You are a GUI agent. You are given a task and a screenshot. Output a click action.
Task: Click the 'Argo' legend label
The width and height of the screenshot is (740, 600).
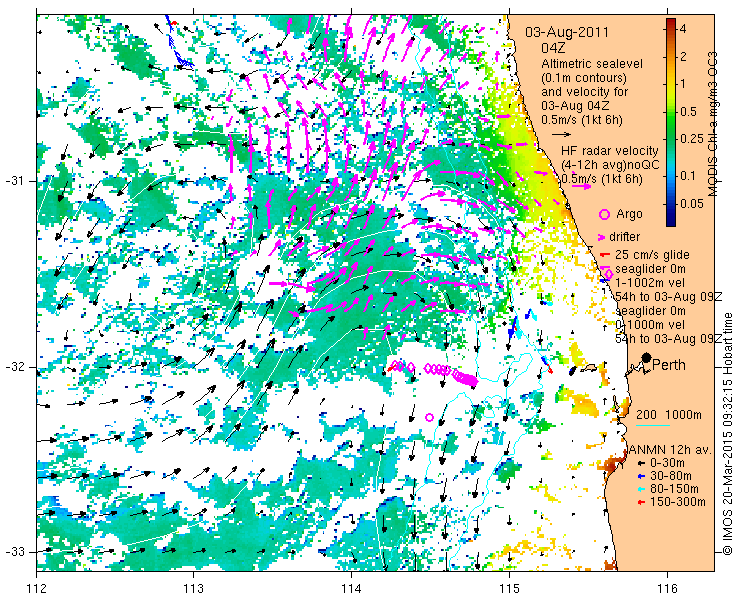coord(630,214)
